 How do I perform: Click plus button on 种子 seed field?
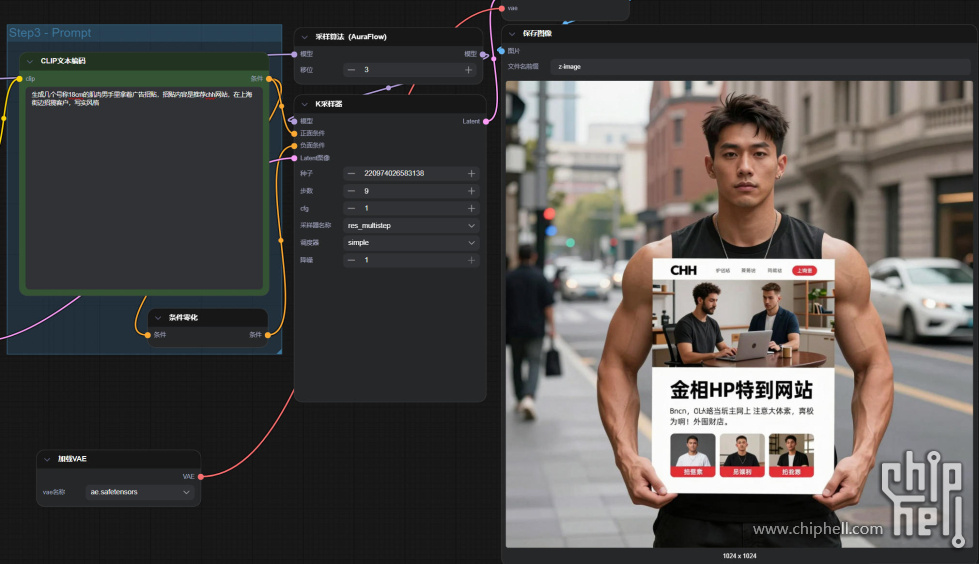pyautogui.click(x=471, y=173)
